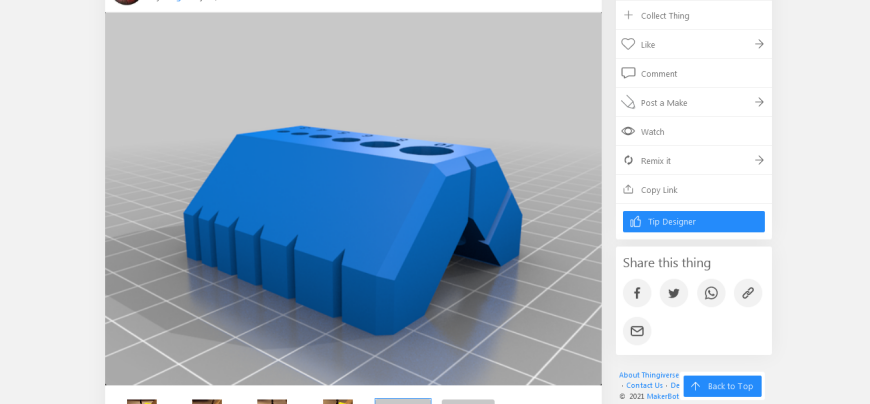Viewport: 870px width, 404px height.
Task: Click the chain link share icon
Action: coord(748,293)
